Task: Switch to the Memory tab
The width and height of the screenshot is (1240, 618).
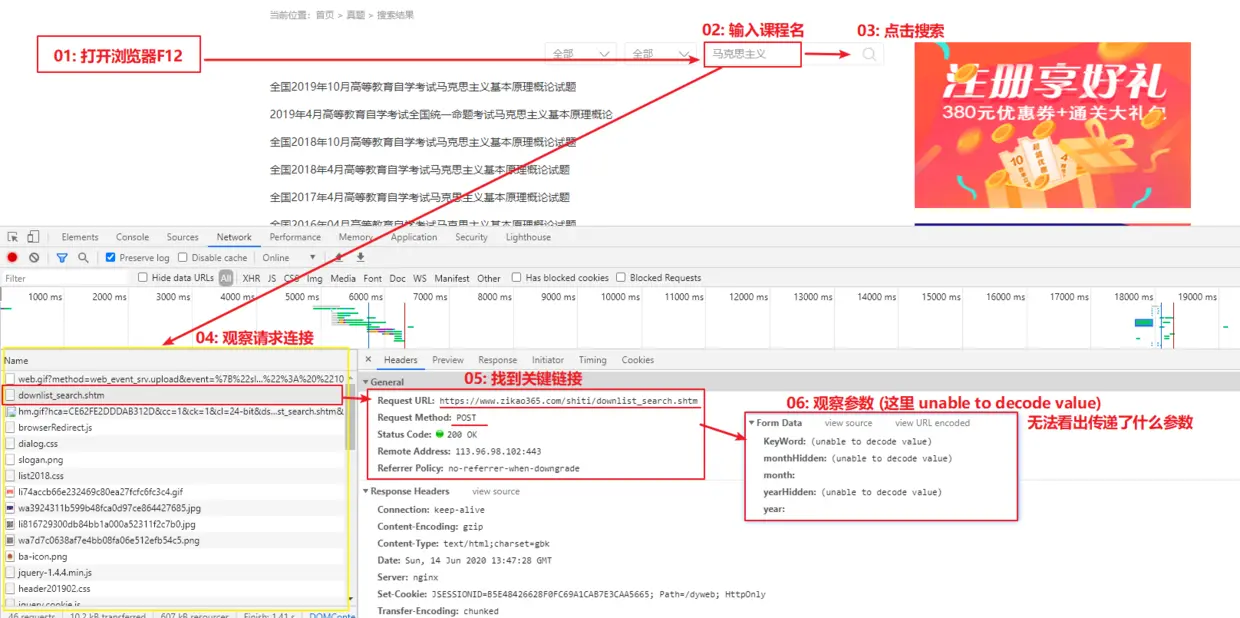Action: click(x=355, y=237)
